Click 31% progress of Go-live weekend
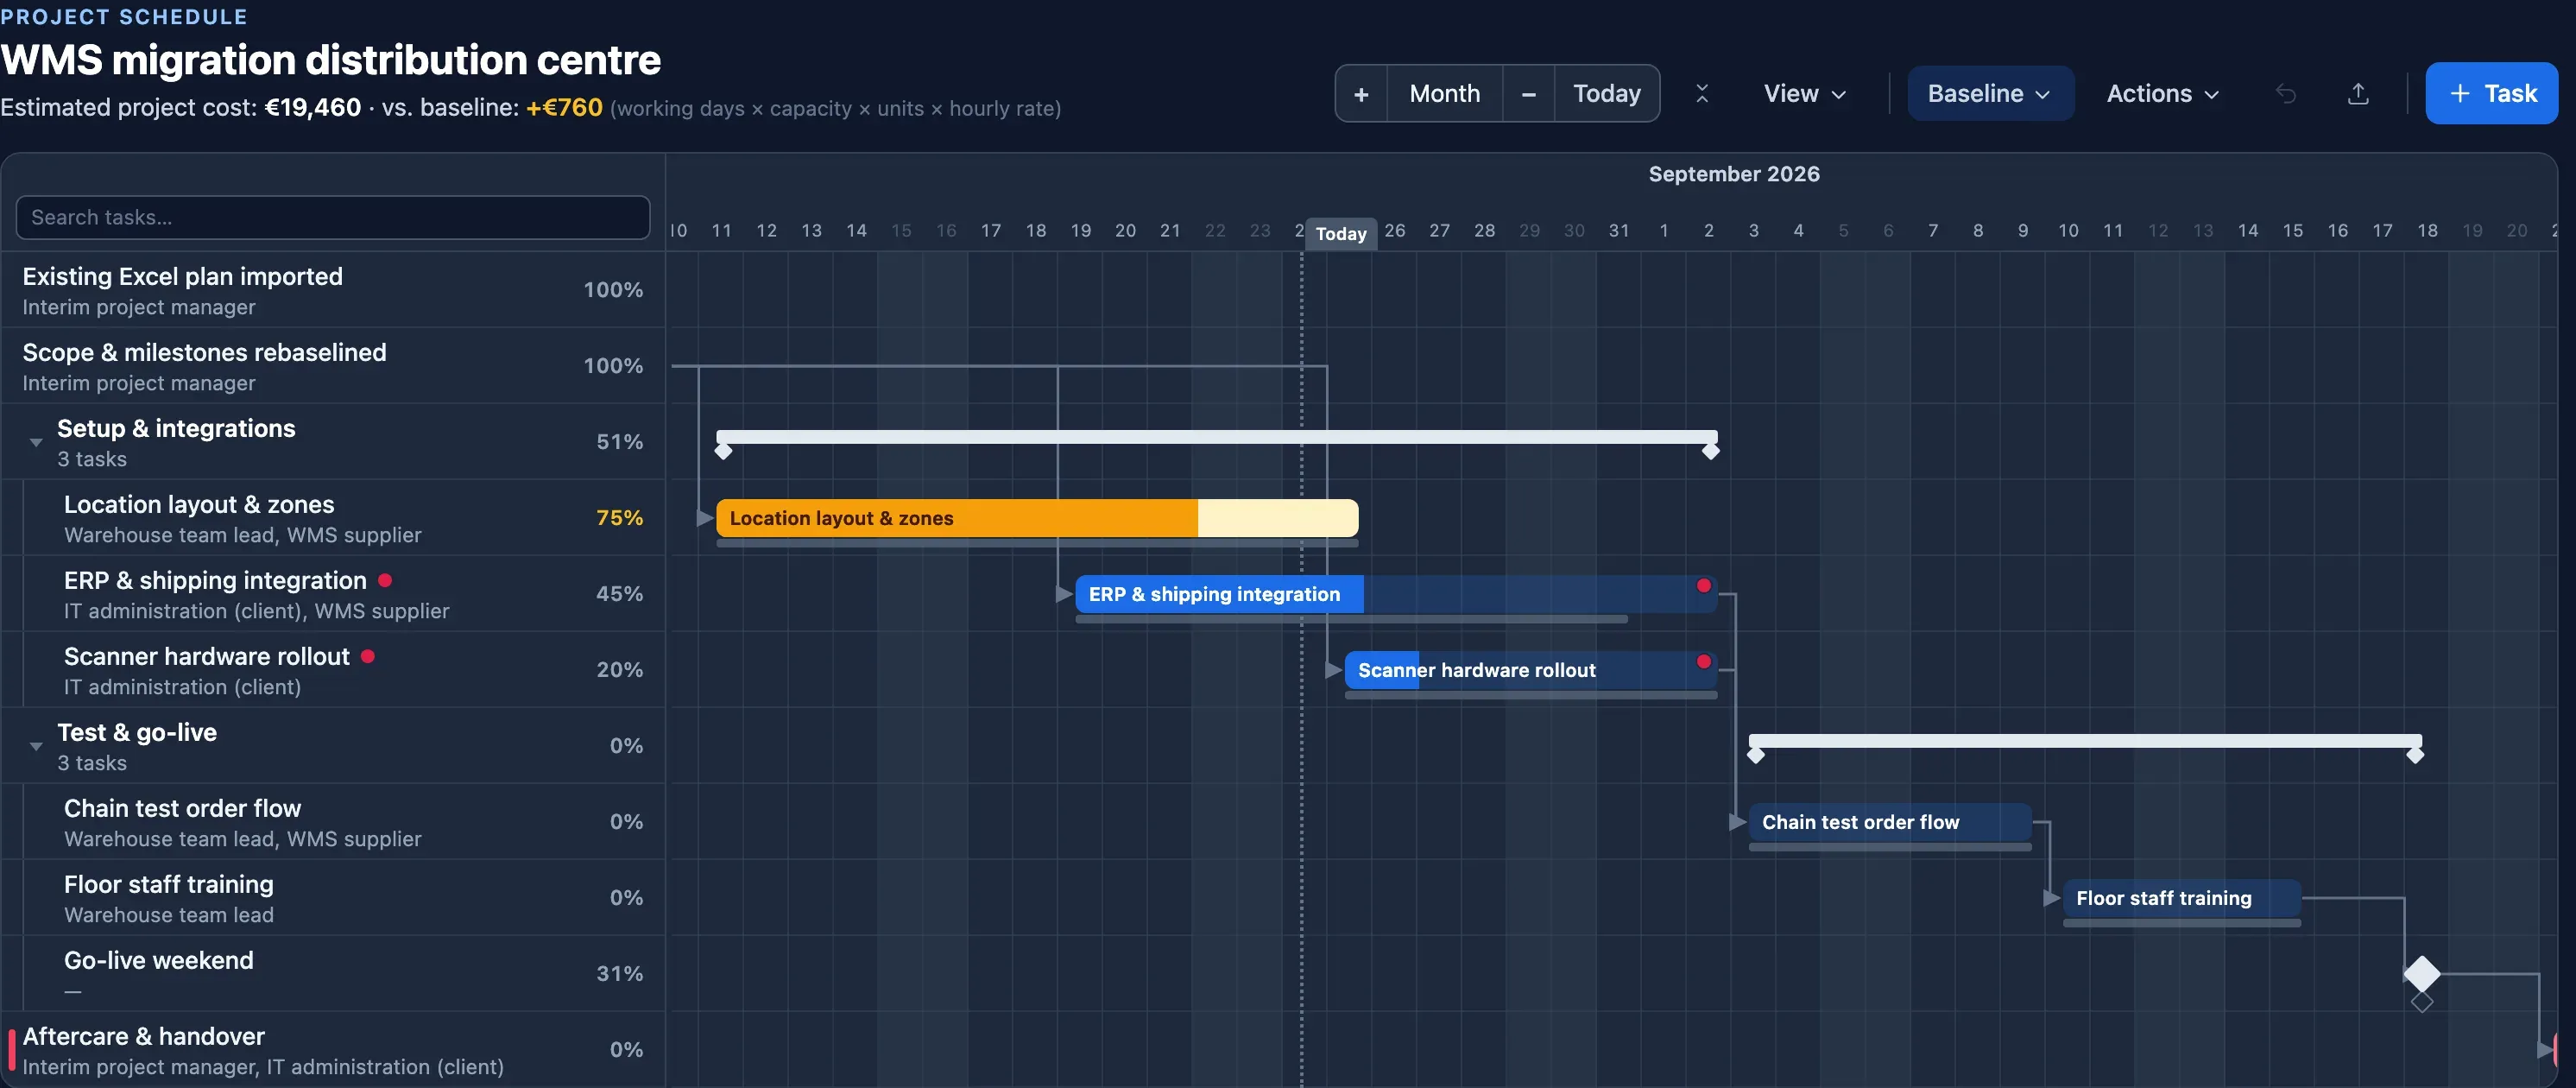This screenshot has height=1088, width=2576. click(619, 974)
